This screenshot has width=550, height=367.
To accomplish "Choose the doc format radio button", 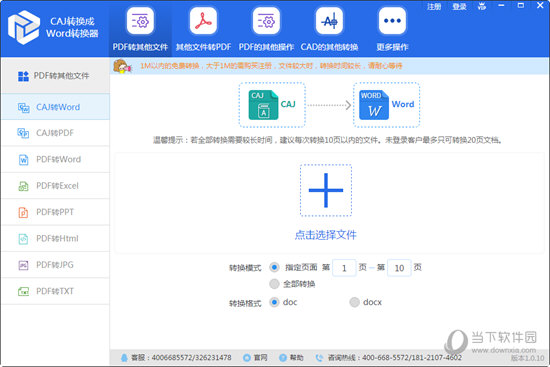I will pyautogui.click(x=274, y=302).
